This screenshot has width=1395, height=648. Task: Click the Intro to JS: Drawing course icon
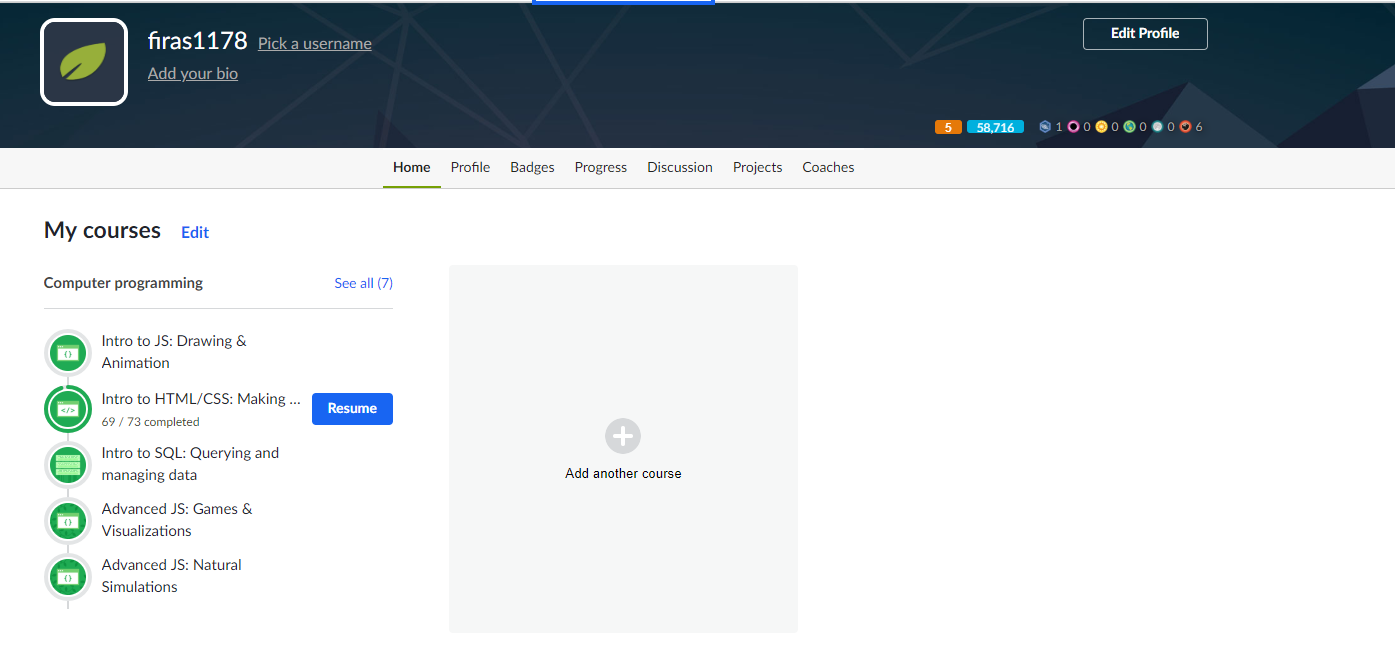[x=68, y=353]
